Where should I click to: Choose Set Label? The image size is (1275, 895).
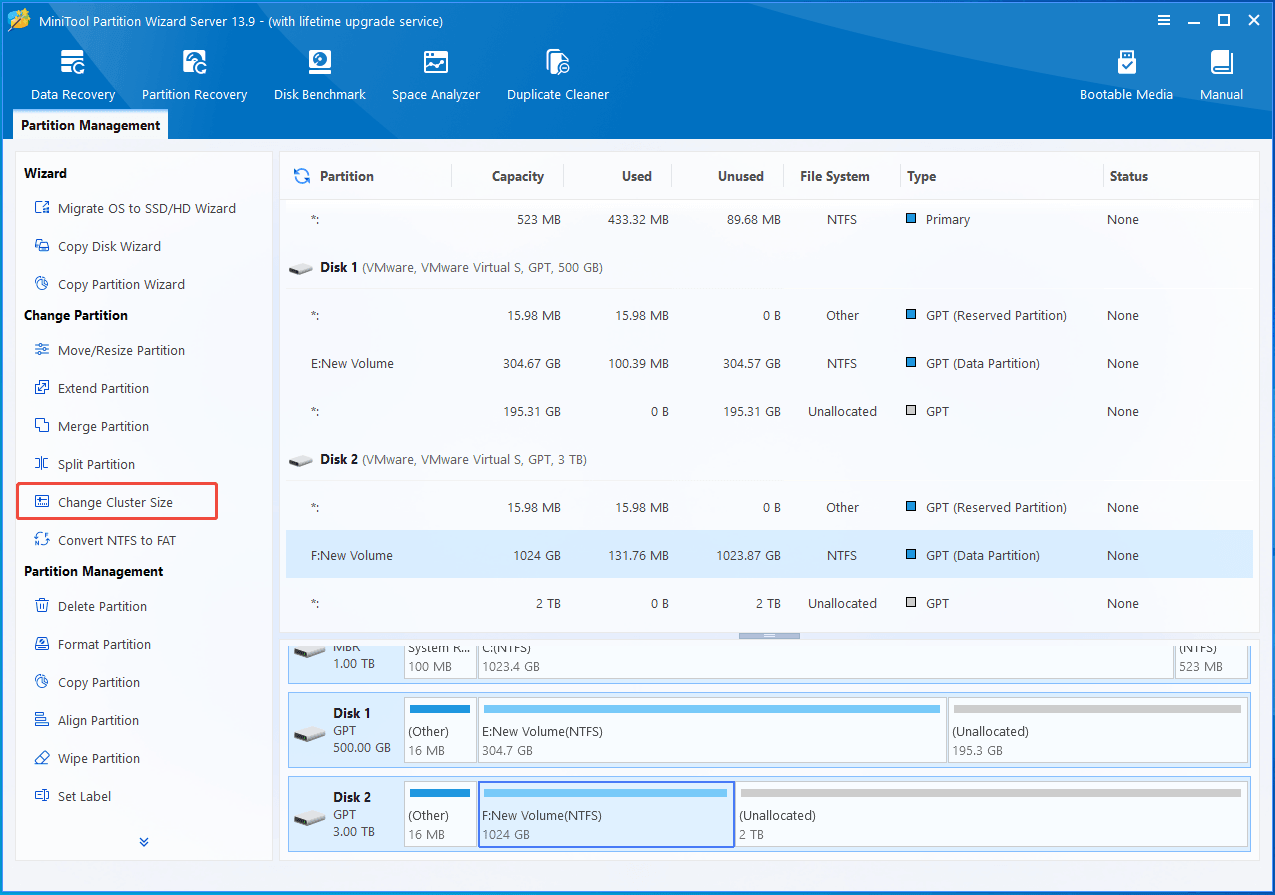[x=72, y=796]
